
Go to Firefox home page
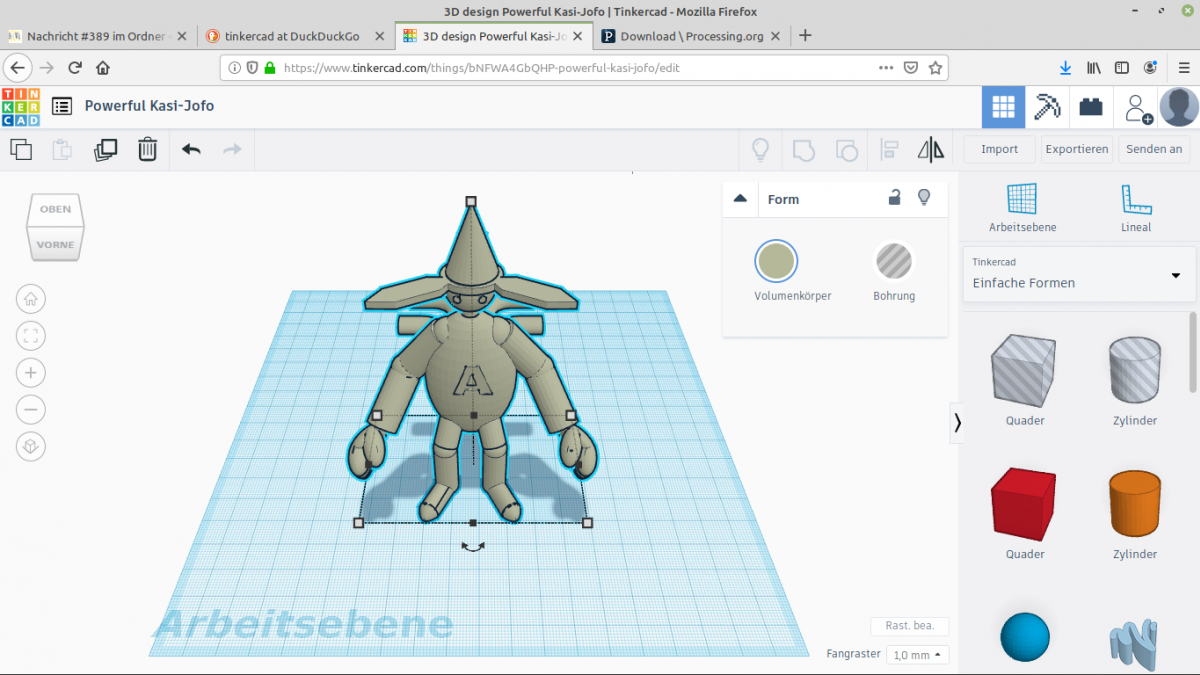coord(102,68)
